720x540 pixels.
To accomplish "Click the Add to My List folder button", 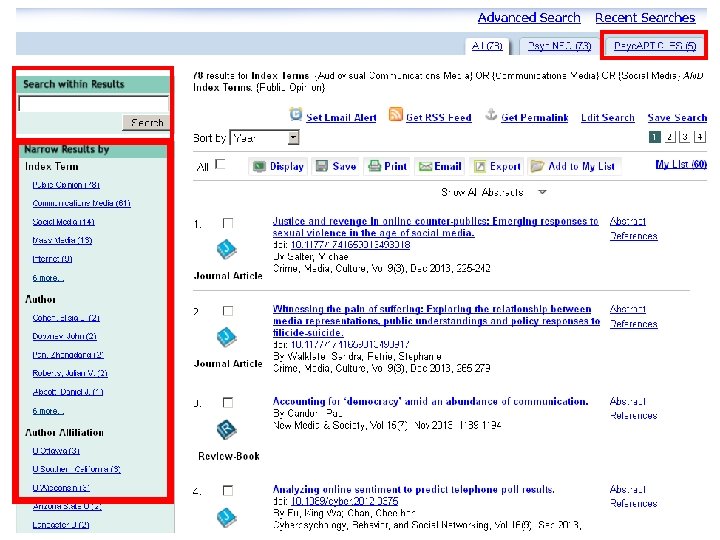I will click(x=573, y=166).
